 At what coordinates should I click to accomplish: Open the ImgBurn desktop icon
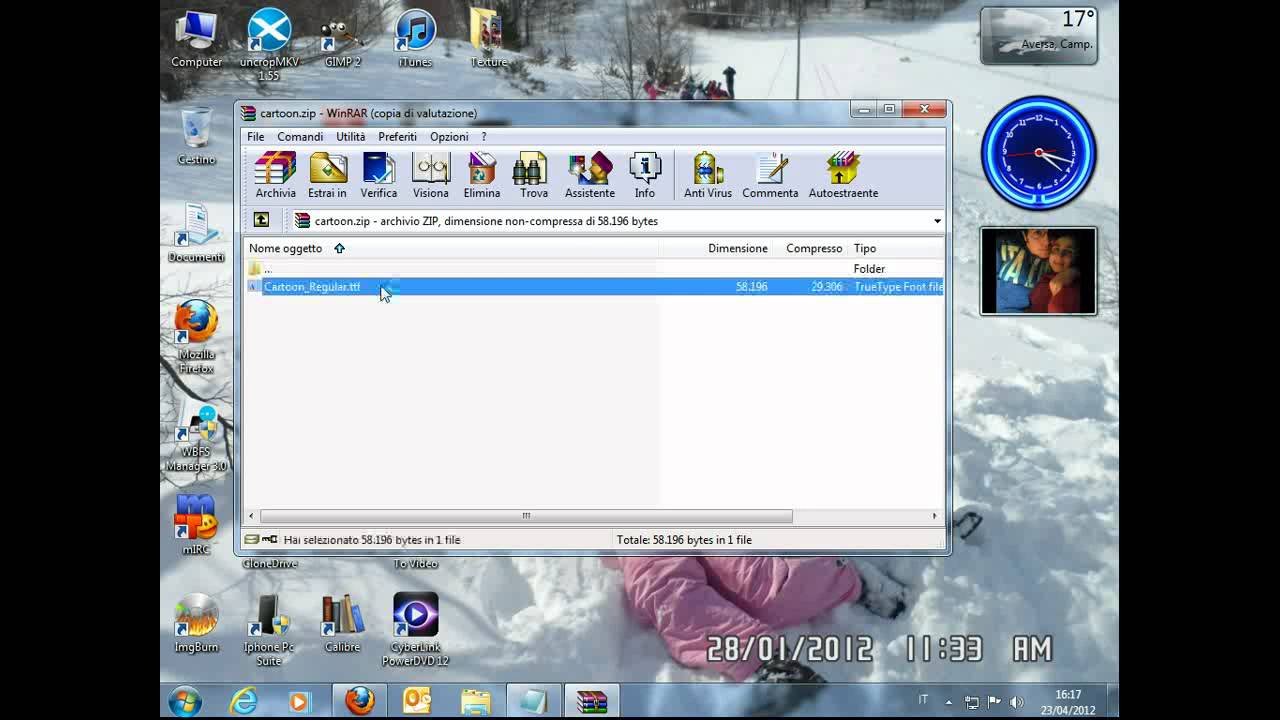tap(196, 623)
